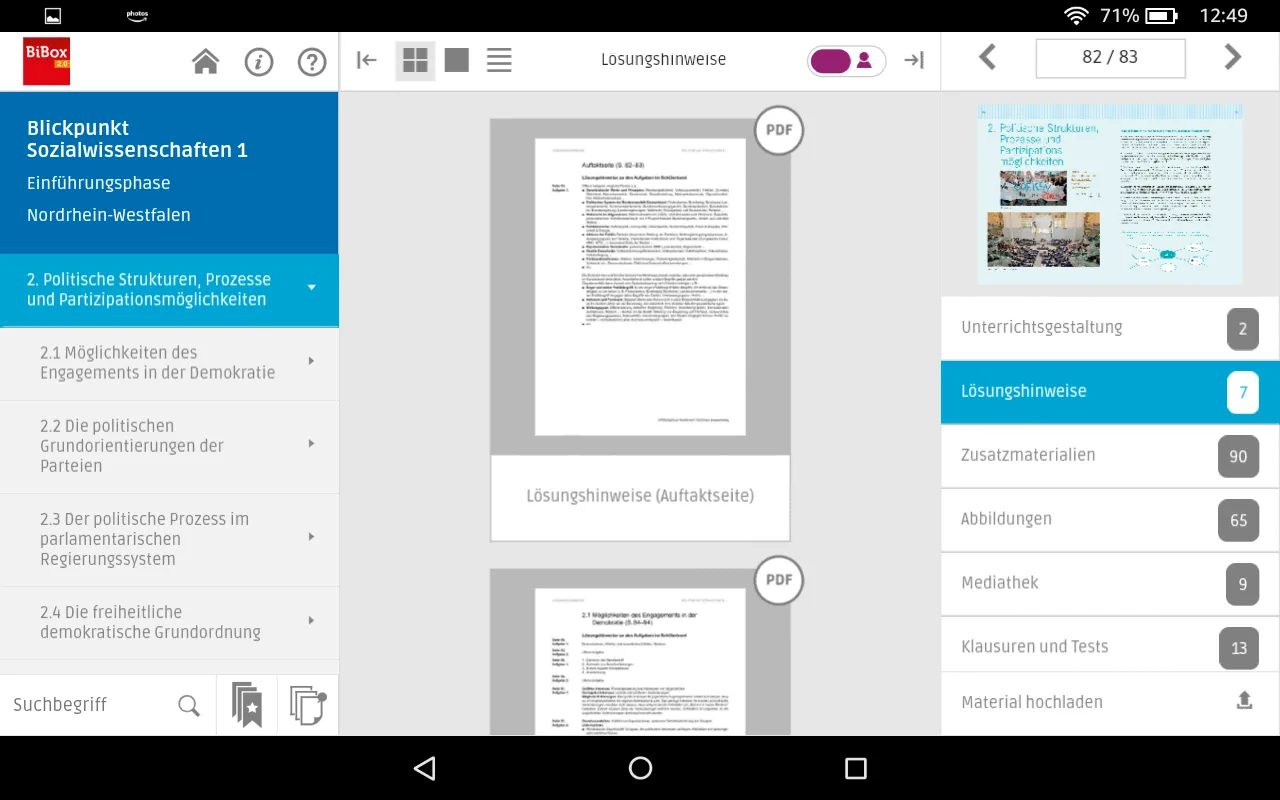Switch to single large tile view

[457, 60]
